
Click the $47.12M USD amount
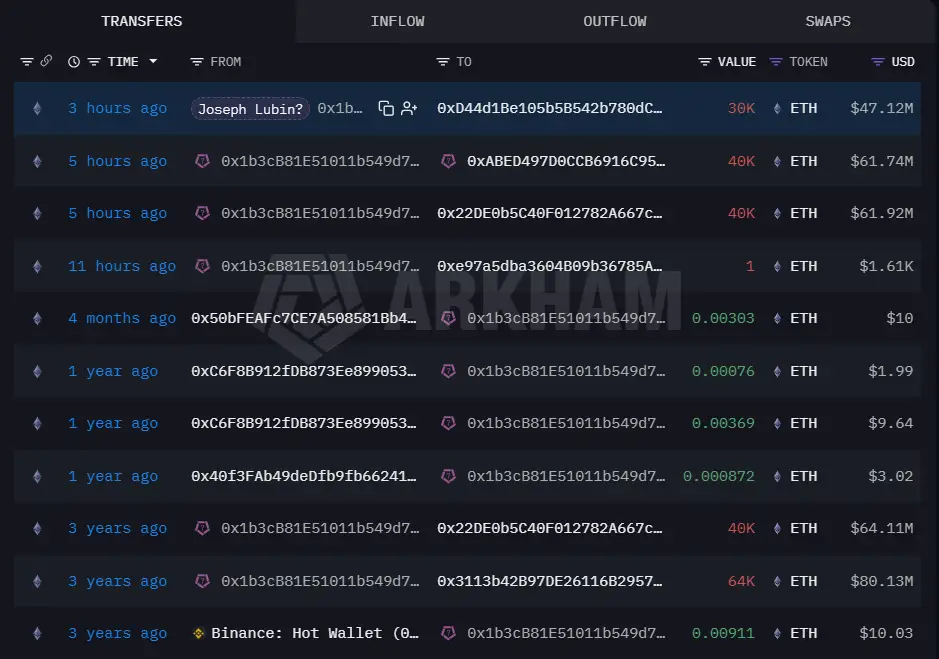coord(882,108)
